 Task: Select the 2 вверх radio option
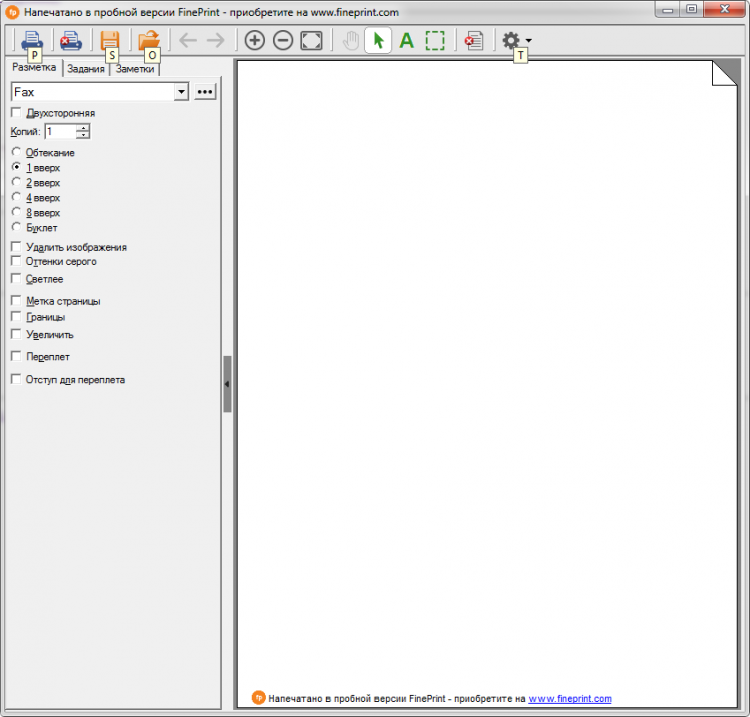16,182
